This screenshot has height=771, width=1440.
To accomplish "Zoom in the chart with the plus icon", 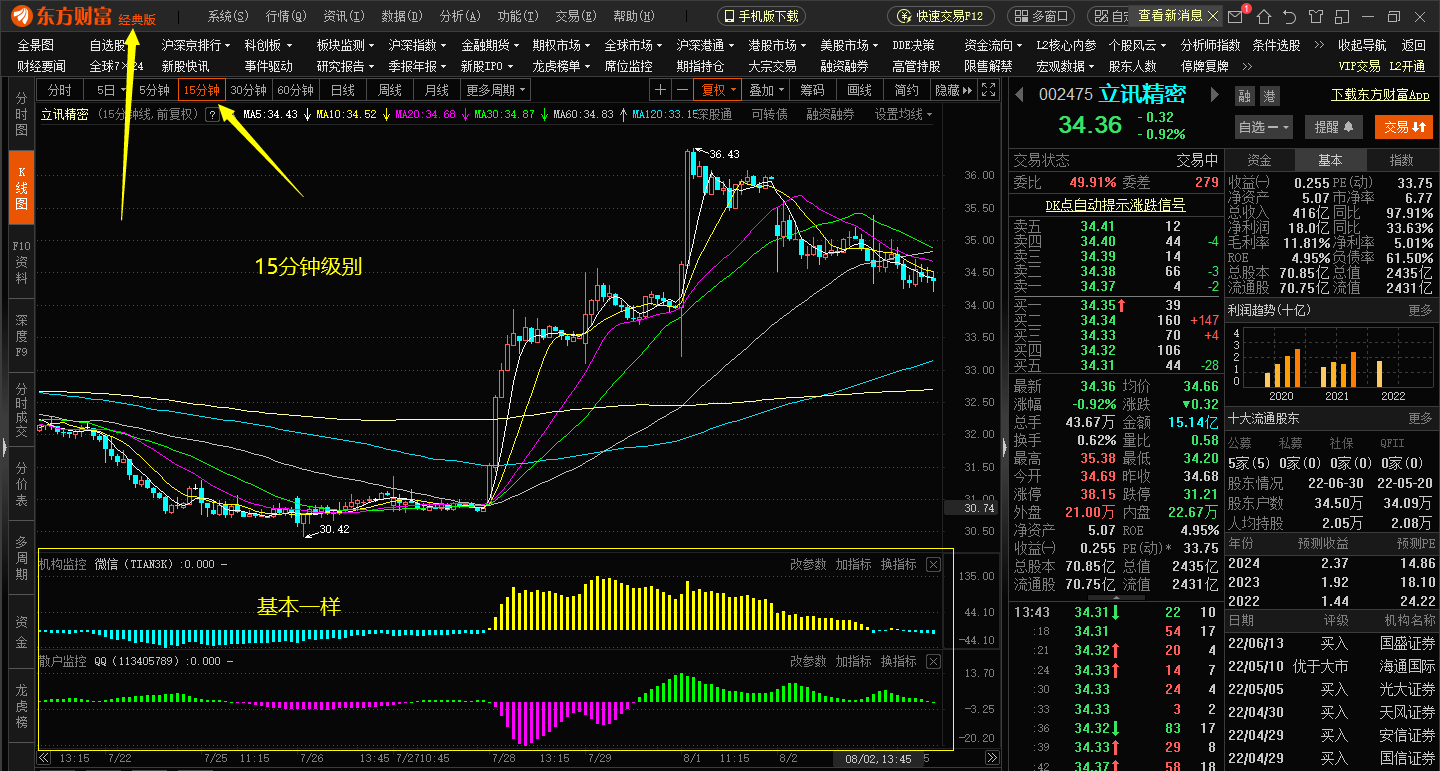I will 660,90.
